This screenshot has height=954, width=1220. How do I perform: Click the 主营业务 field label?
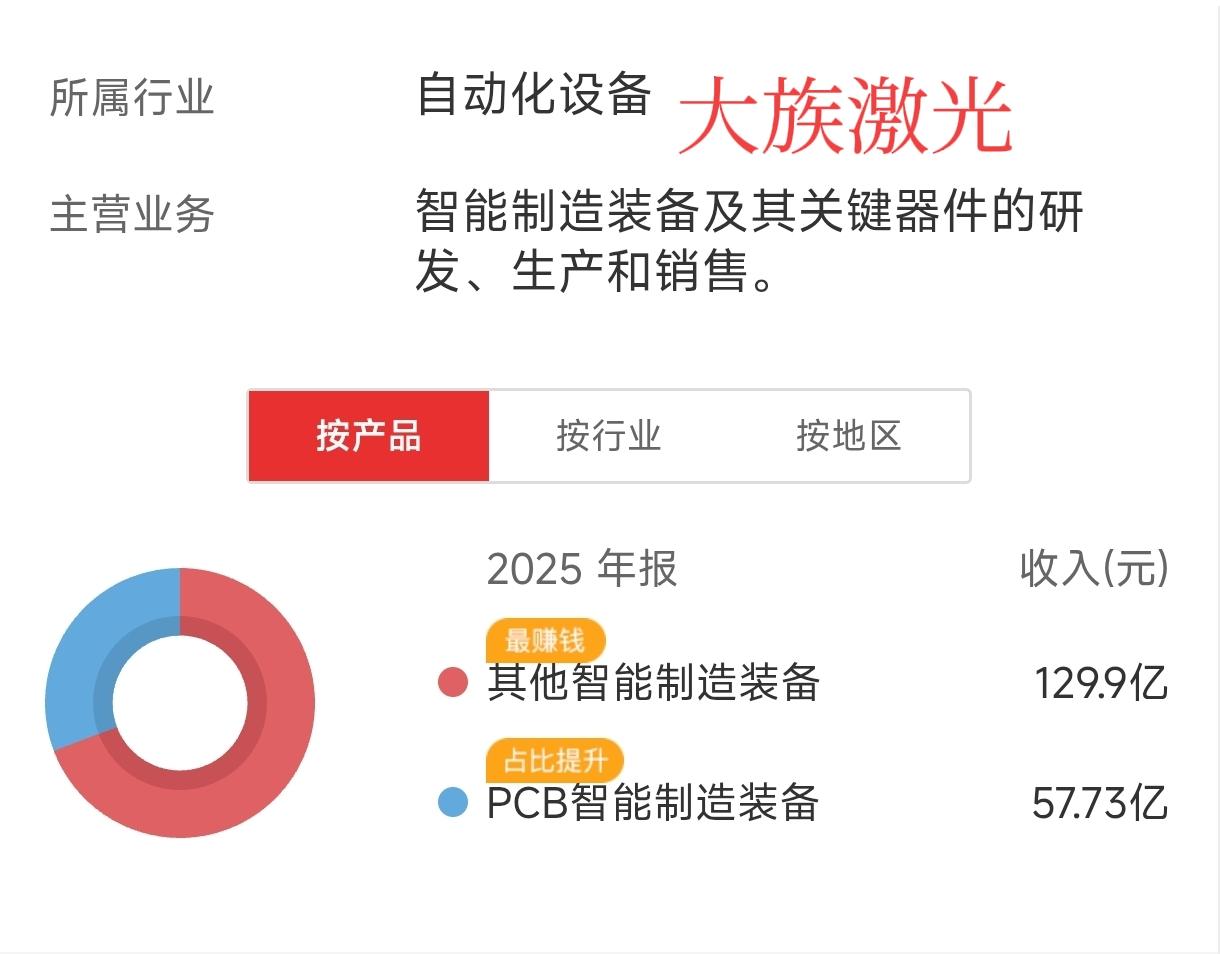132,214
